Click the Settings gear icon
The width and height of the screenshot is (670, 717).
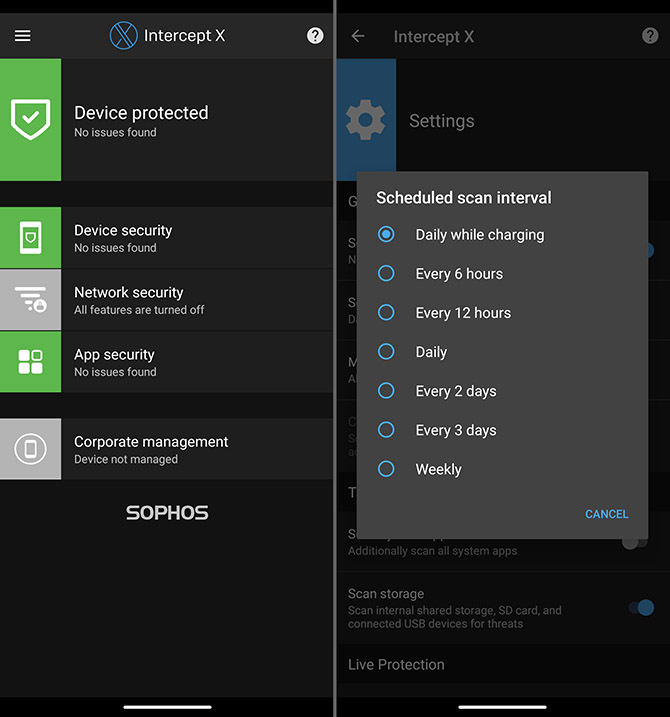coord(366,120)
